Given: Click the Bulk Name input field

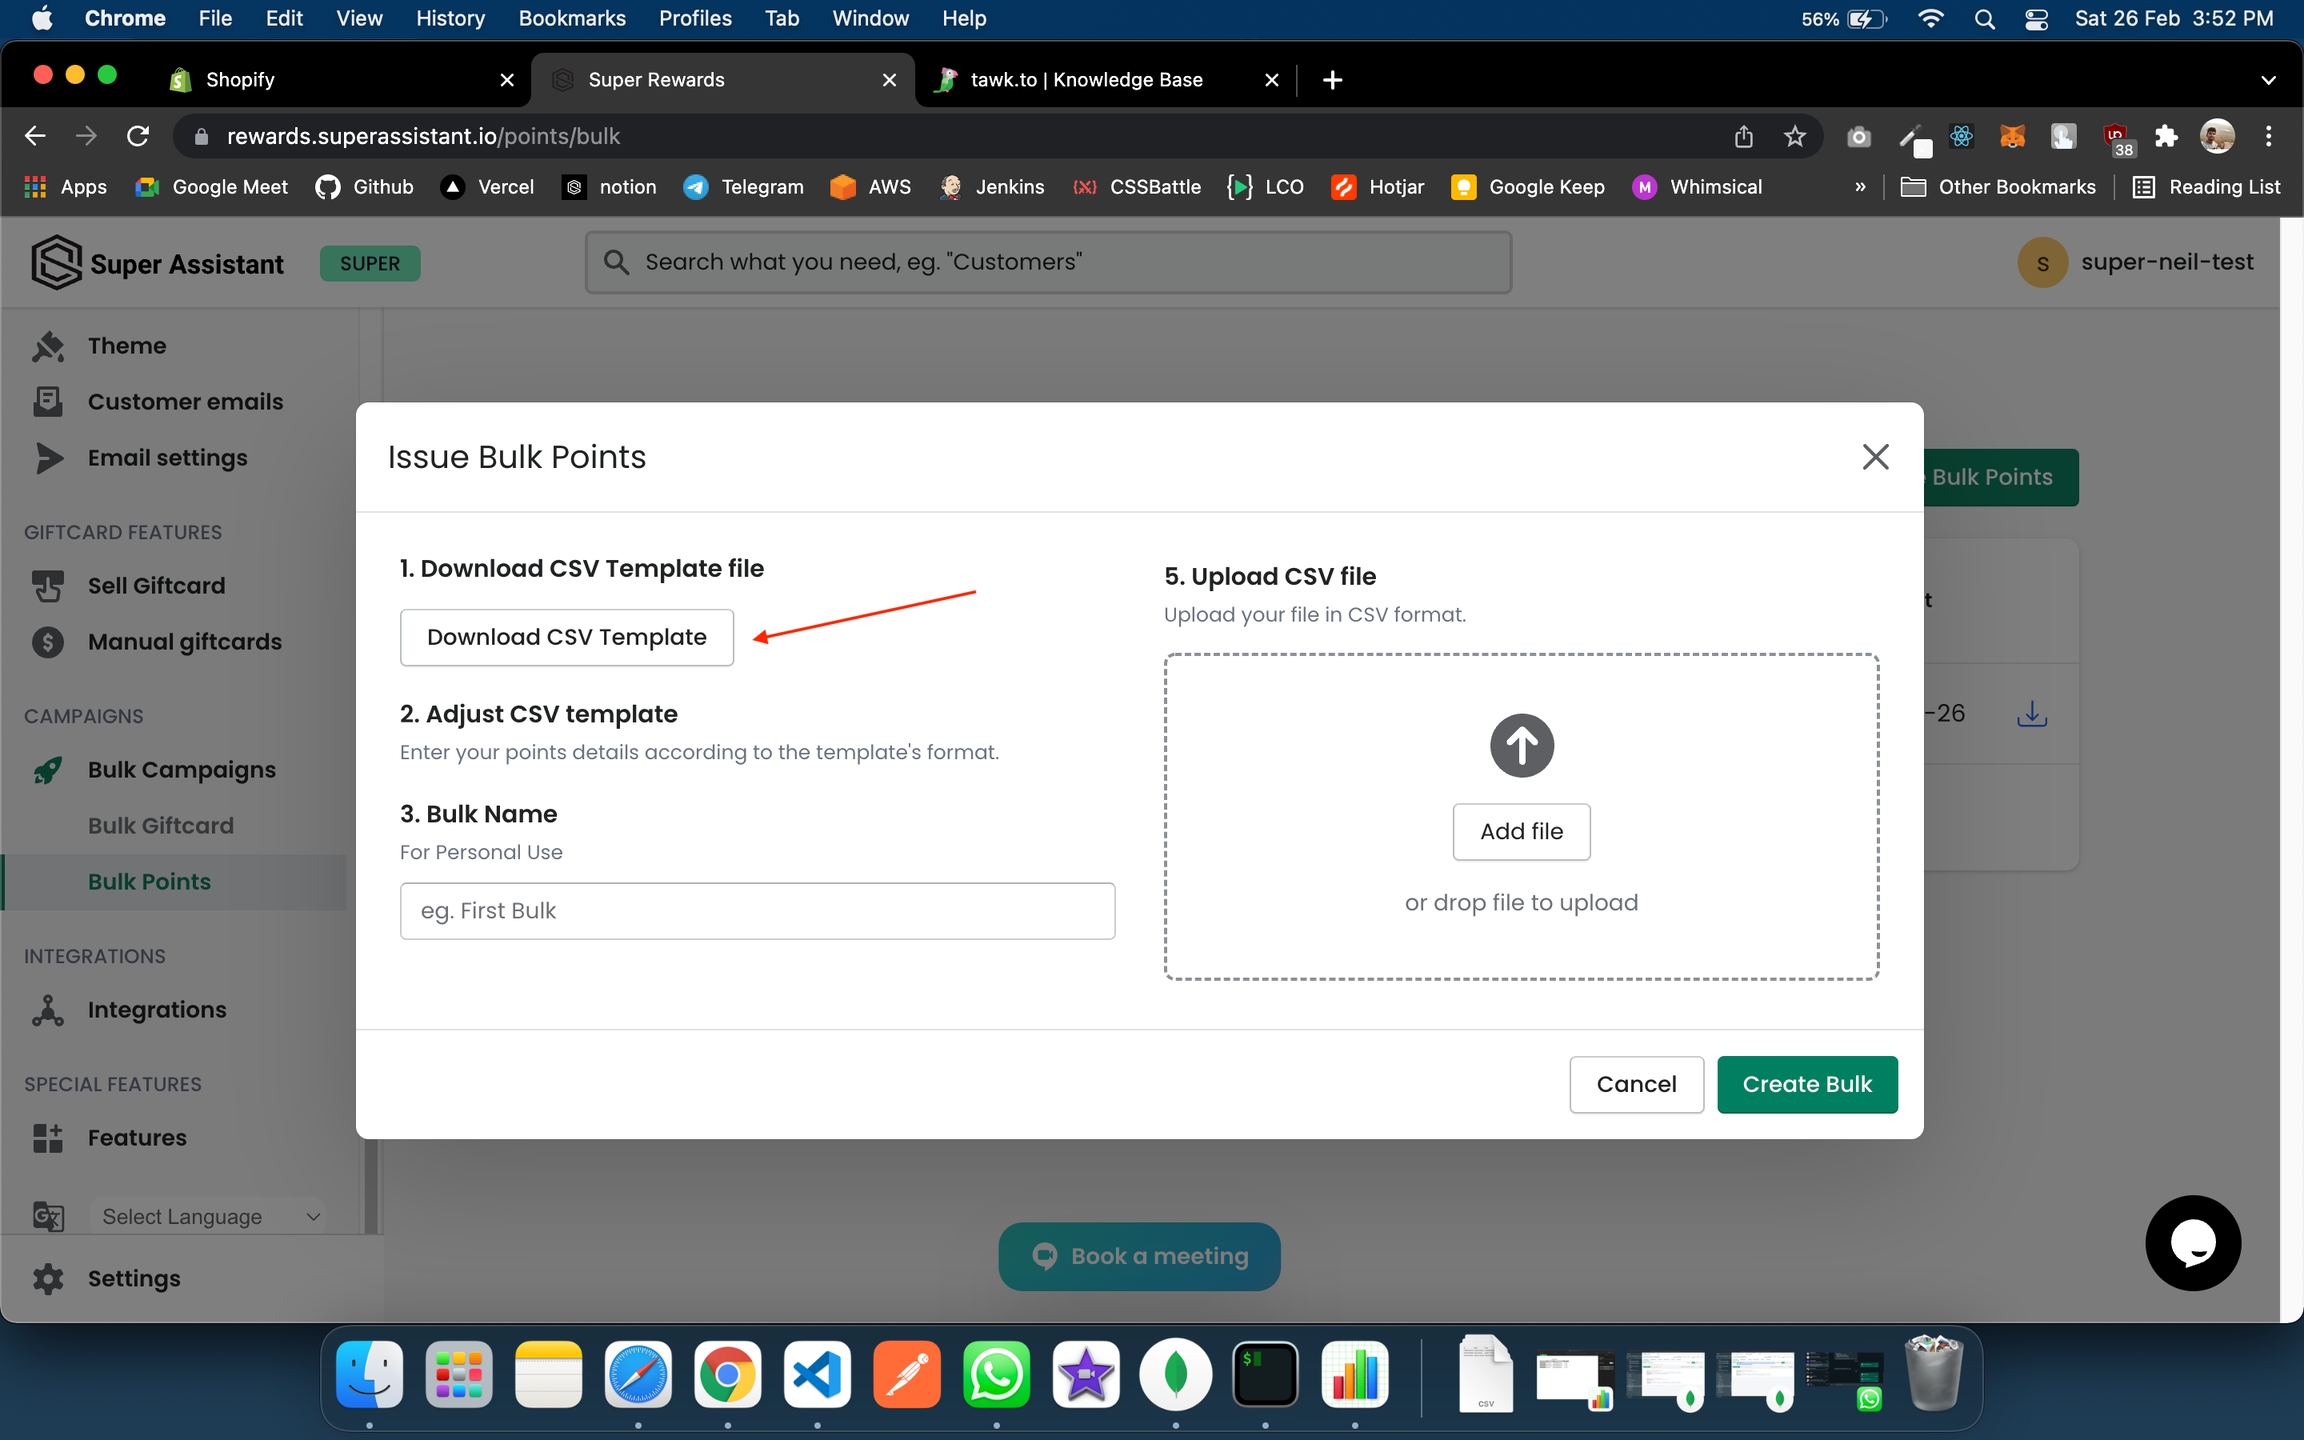Looking at the screenshot, I should [757, 910].
